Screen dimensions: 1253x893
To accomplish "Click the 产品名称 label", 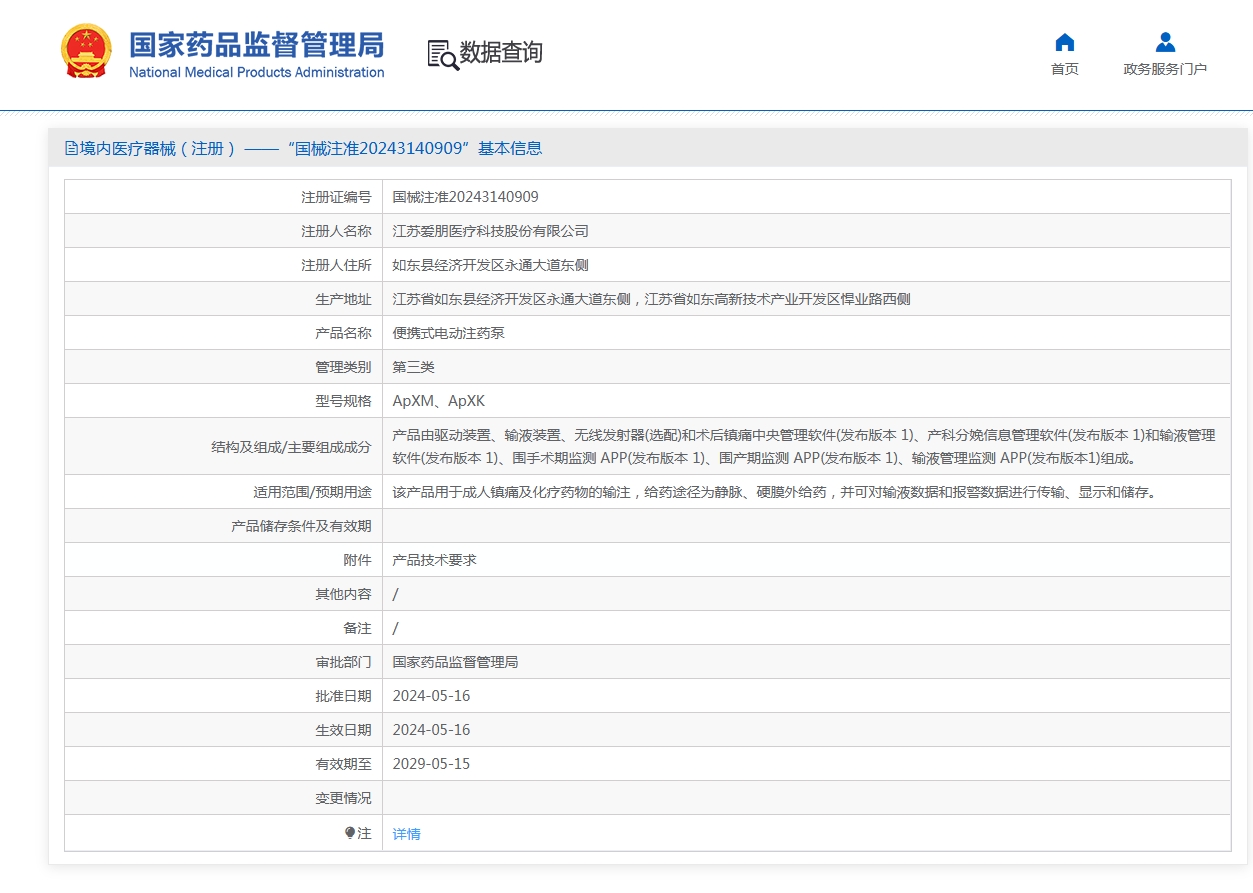I will point(343,333).
